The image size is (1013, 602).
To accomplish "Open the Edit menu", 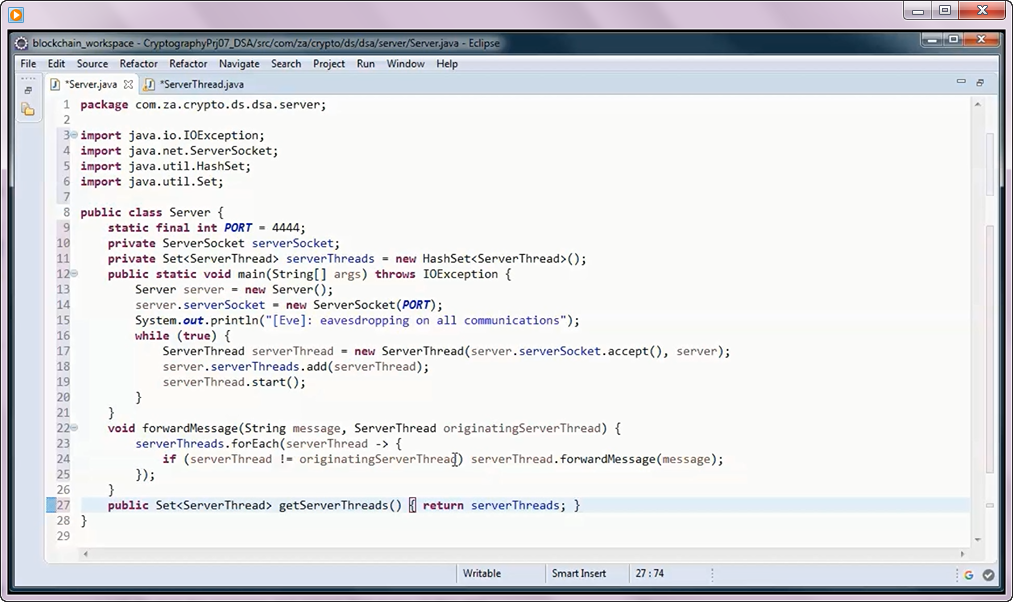I will click(56, 64).
